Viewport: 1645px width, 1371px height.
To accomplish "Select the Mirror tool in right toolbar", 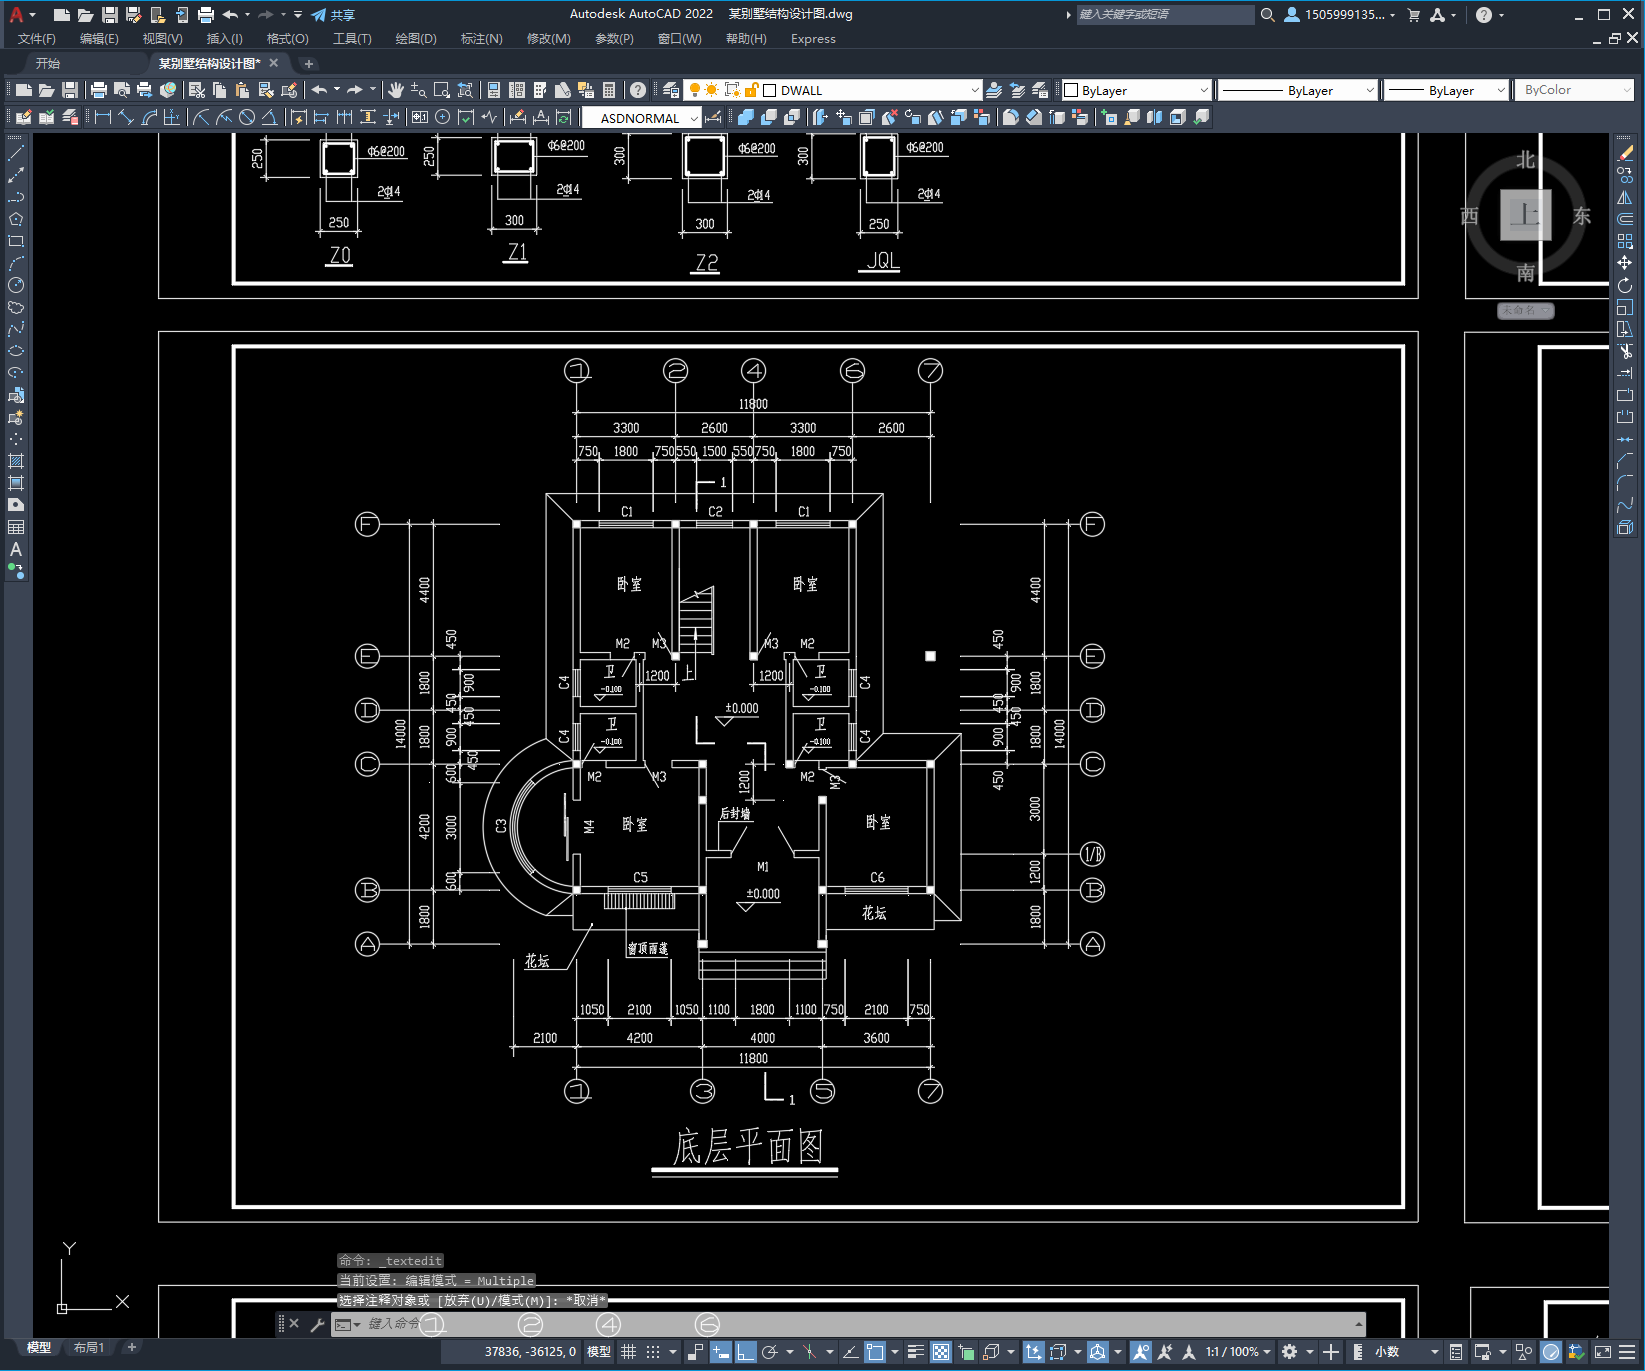I will pos(1625,197).
